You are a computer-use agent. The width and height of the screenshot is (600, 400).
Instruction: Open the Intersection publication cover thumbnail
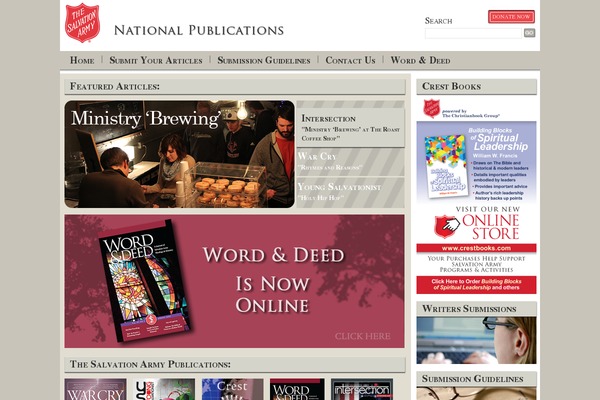click(362, 389)
